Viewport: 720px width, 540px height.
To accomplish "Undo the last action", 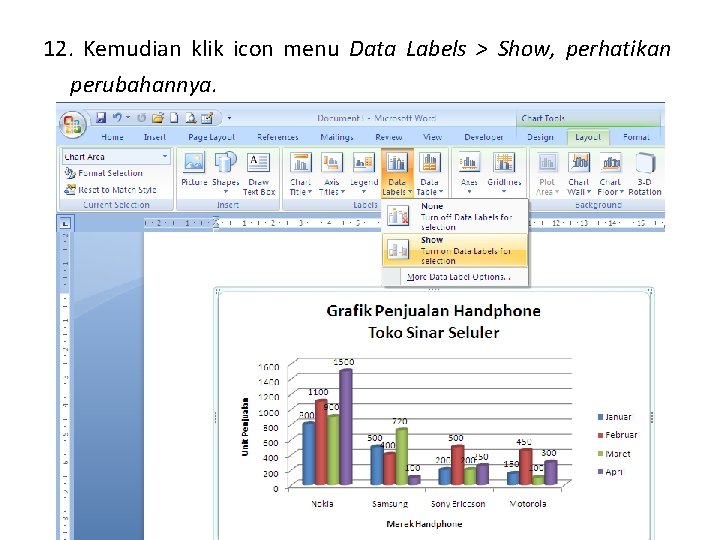I will [117, 118].
